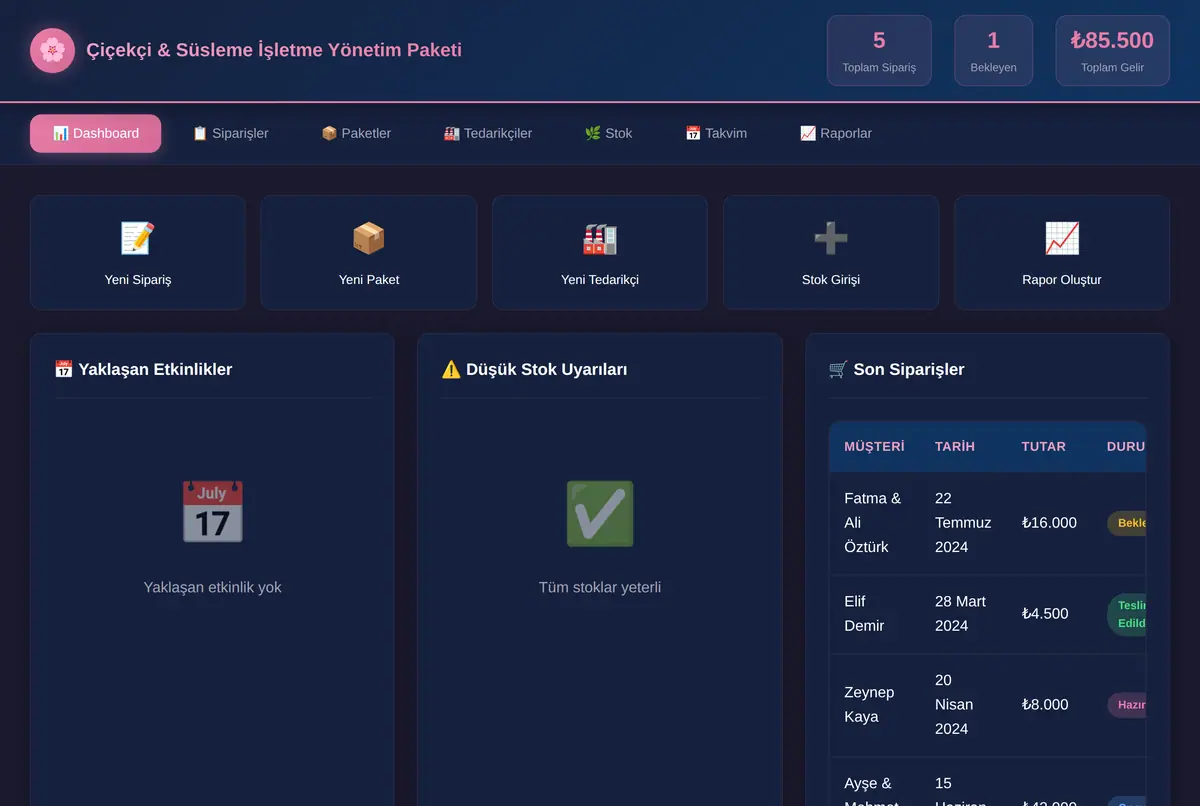Click the box icon on Yeni Paket
The height and width of the screenshot is (806, 1200).
tap(369, 238)
